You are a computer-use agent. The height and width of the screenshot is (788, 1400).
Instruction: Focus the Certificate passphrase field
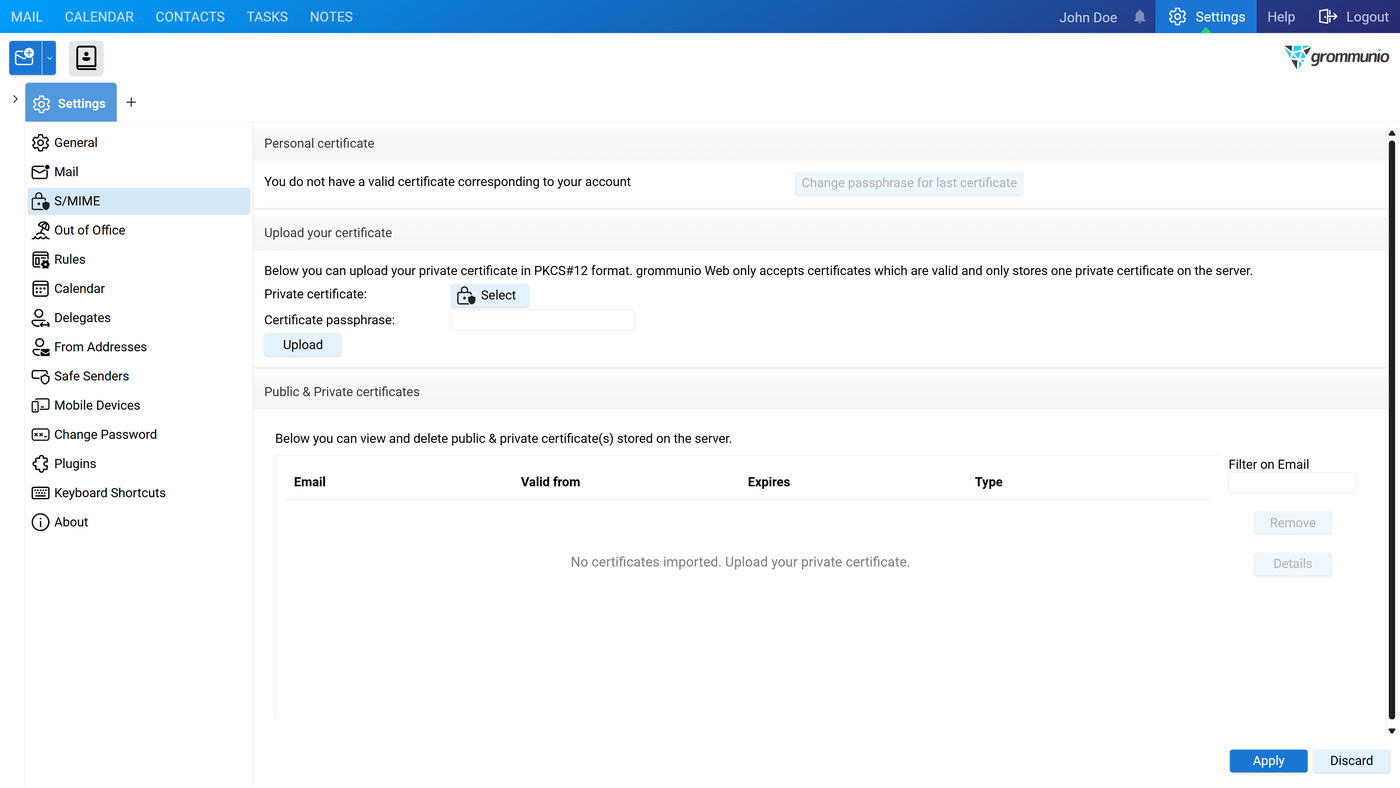(x=542, y=320)
